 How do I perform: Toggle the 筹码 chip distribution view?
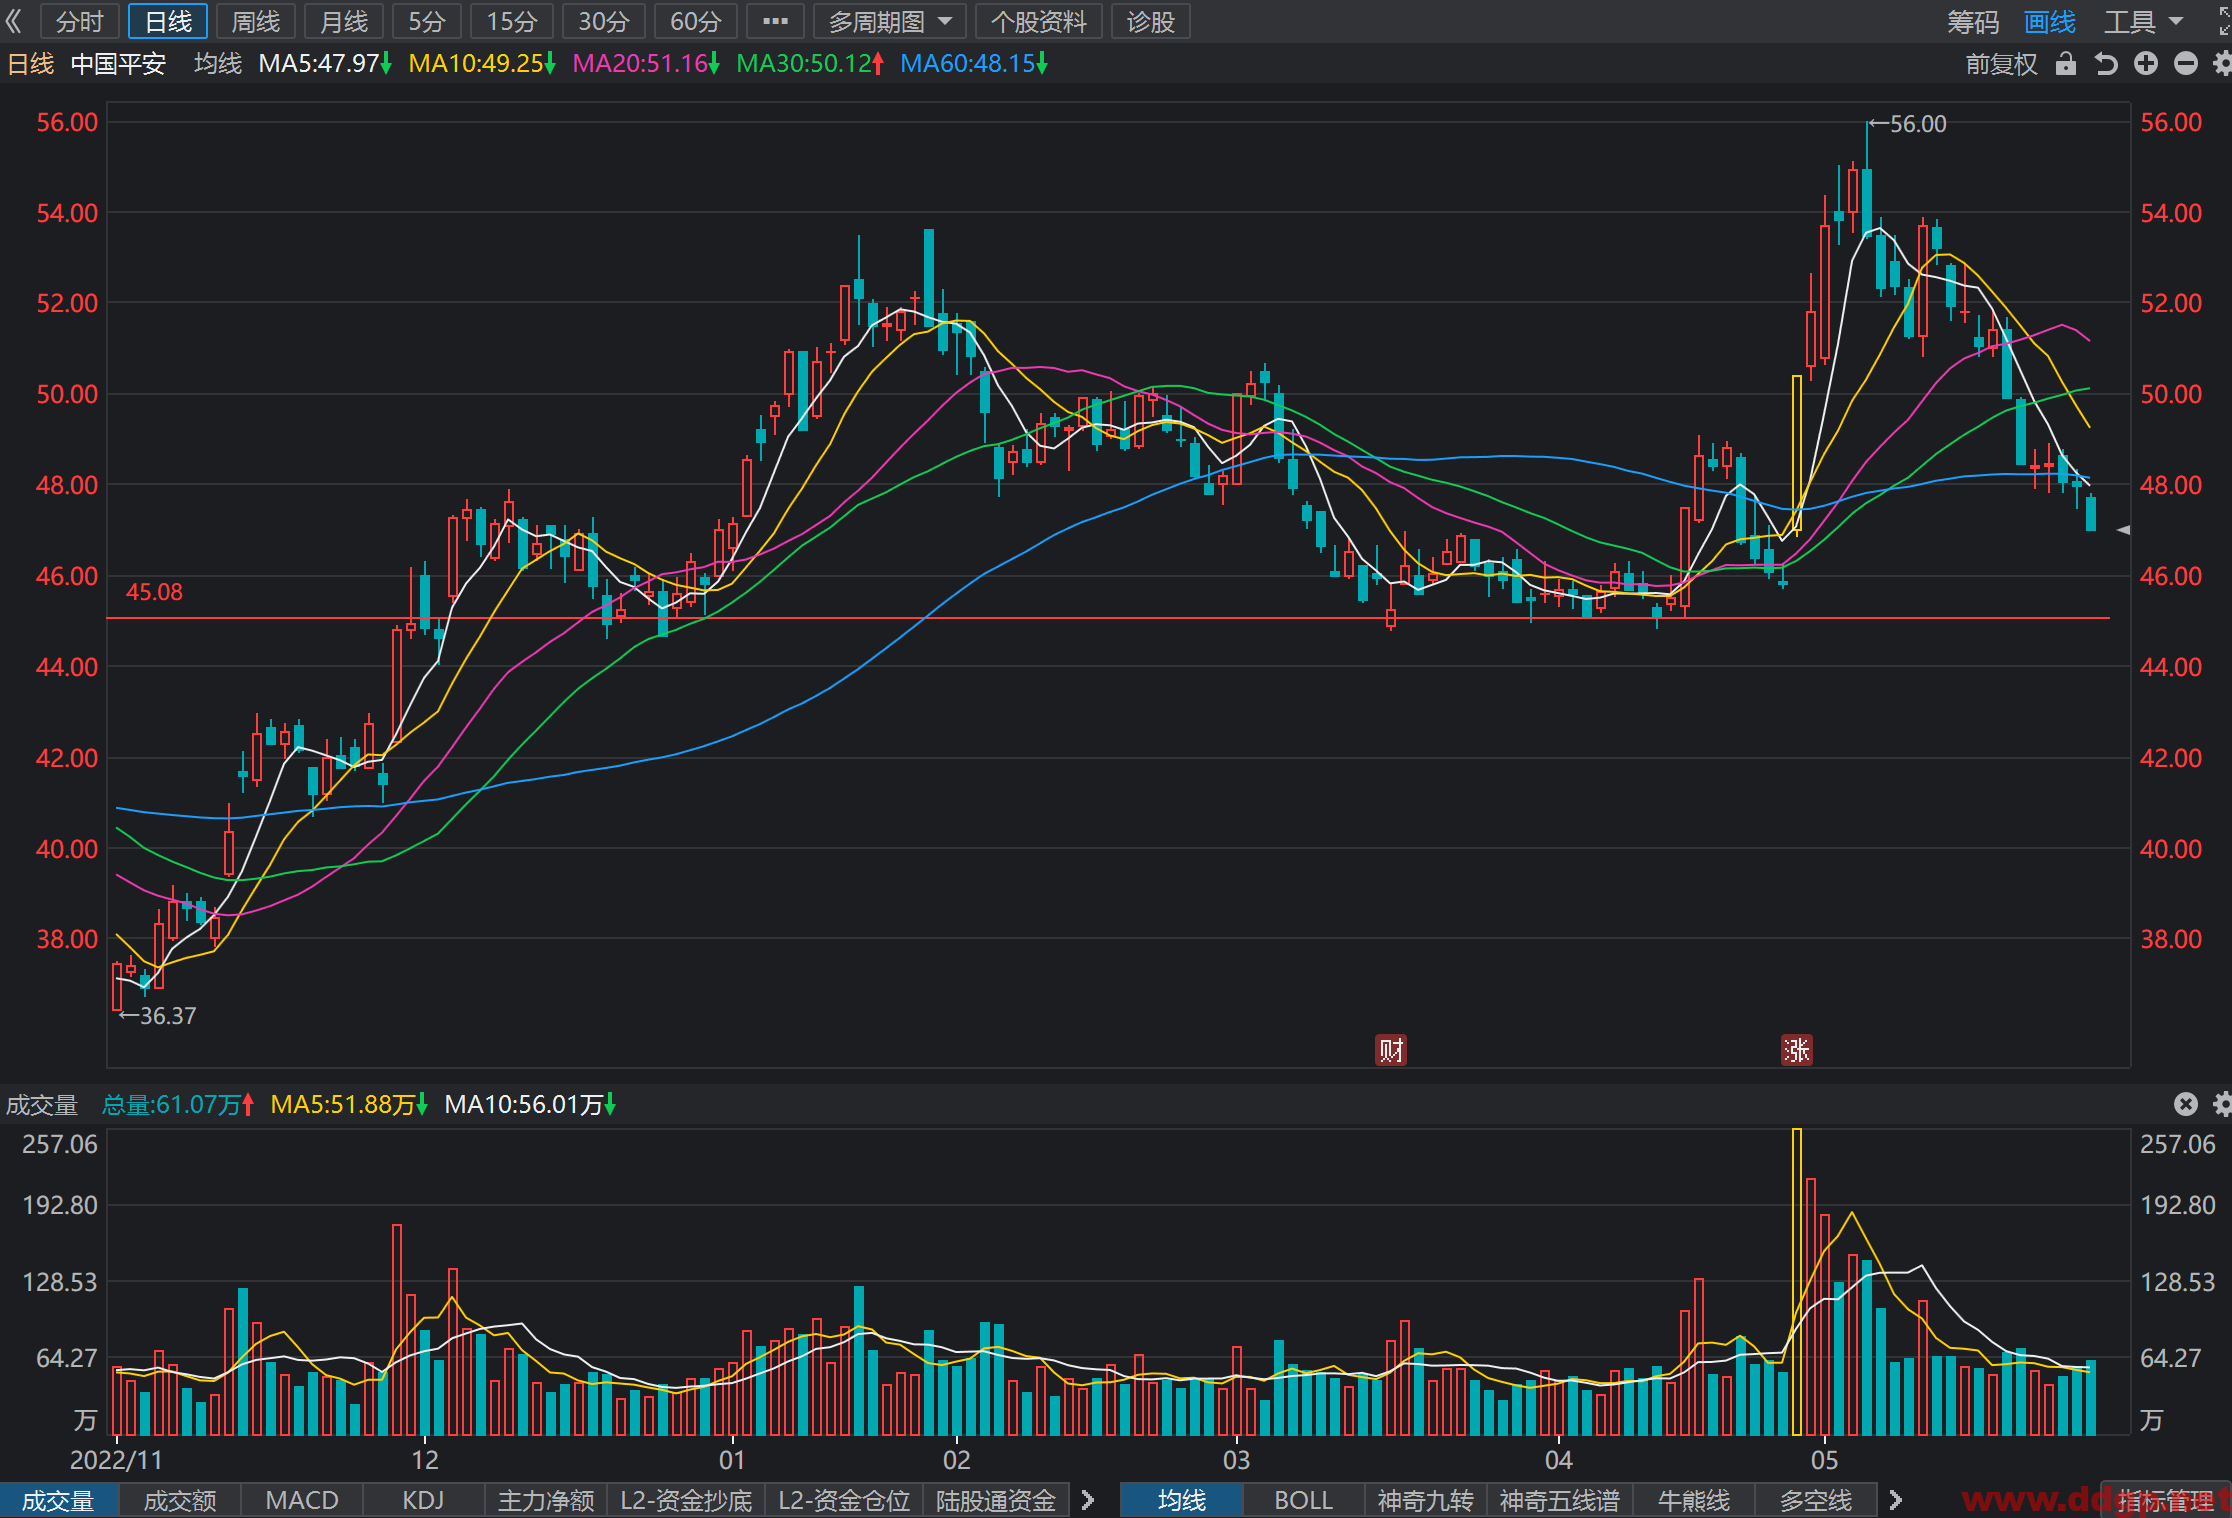click(x=1973, y=21)
